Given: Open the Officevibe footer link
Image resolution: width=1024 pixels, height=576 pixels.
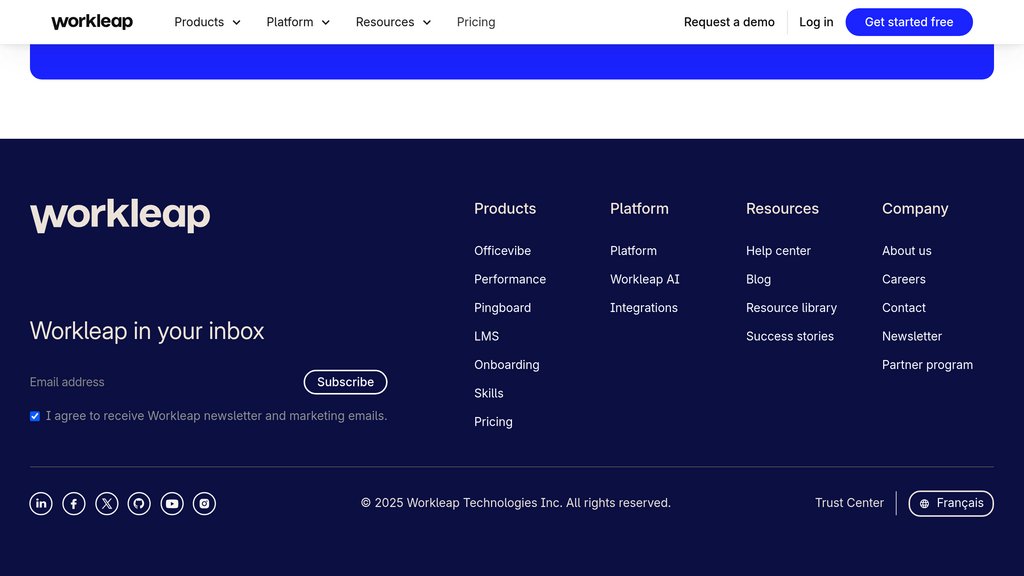Looking at the screenshot, I should click(502, 251).
